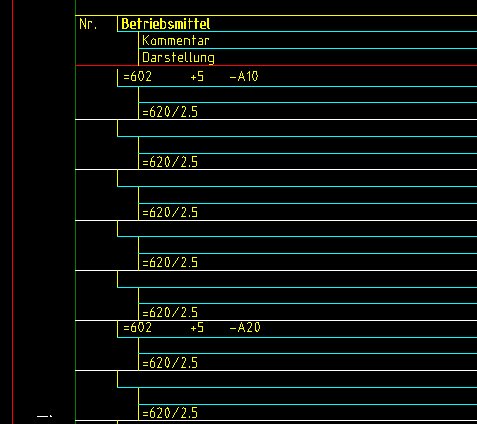The height and width of the screenshot is (424, 477).
Task: Click the -A10 device designation
Action: point(244,77)
